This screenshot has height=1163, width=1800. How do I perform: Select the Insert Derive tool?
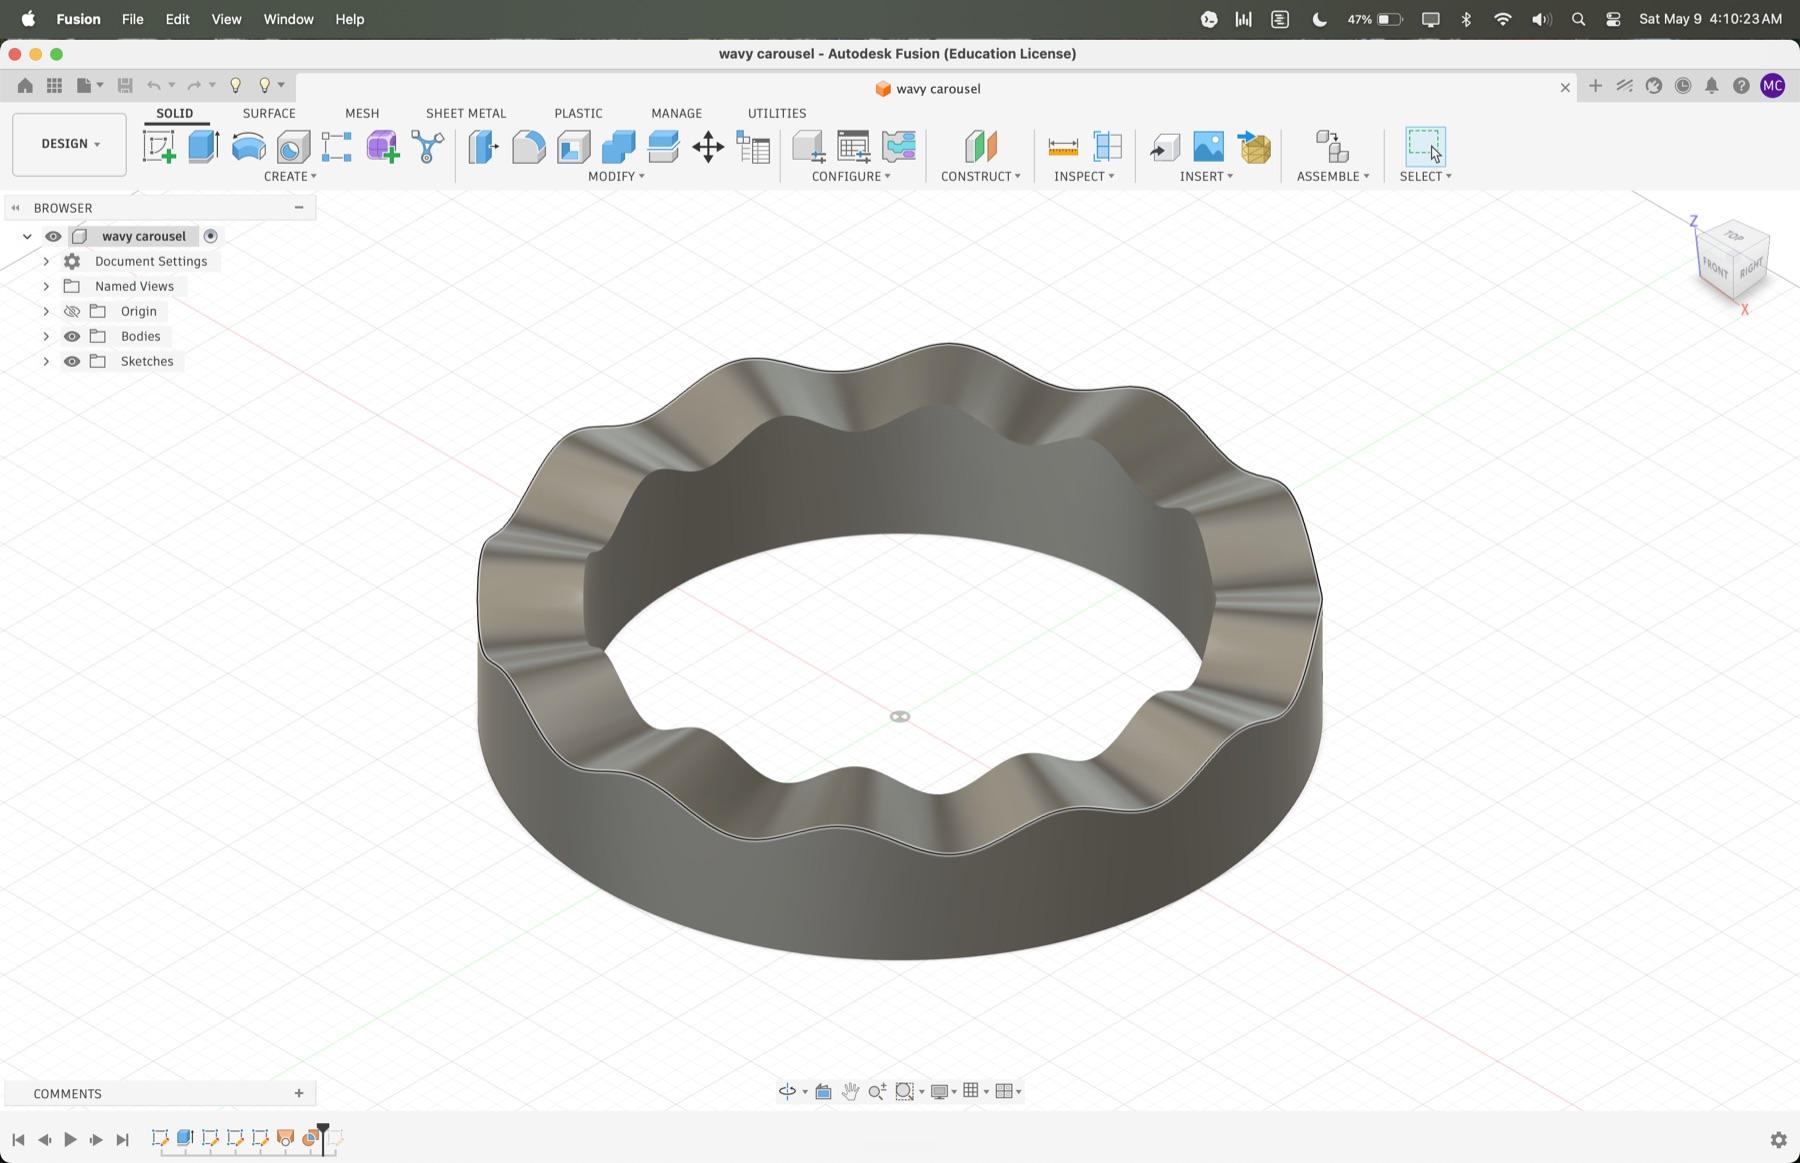click(x=1164, y=147)
